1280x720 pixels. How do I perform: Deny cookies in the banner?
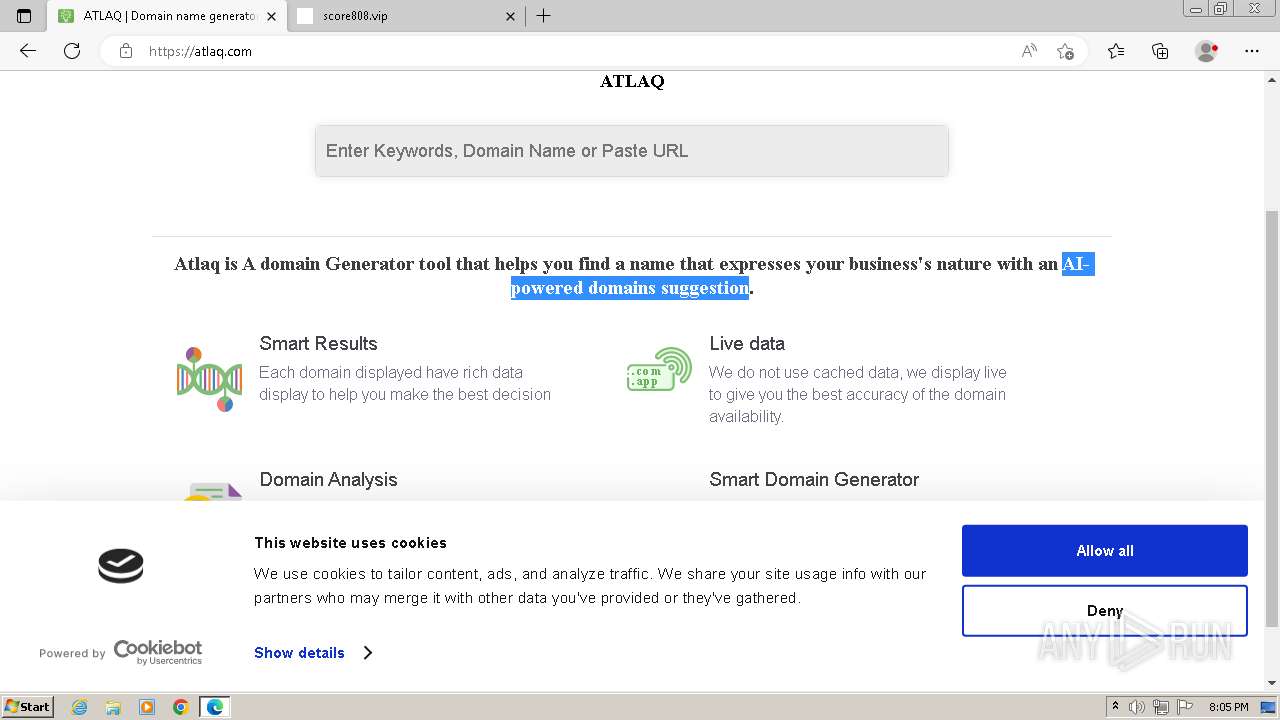click(1105, 611)
